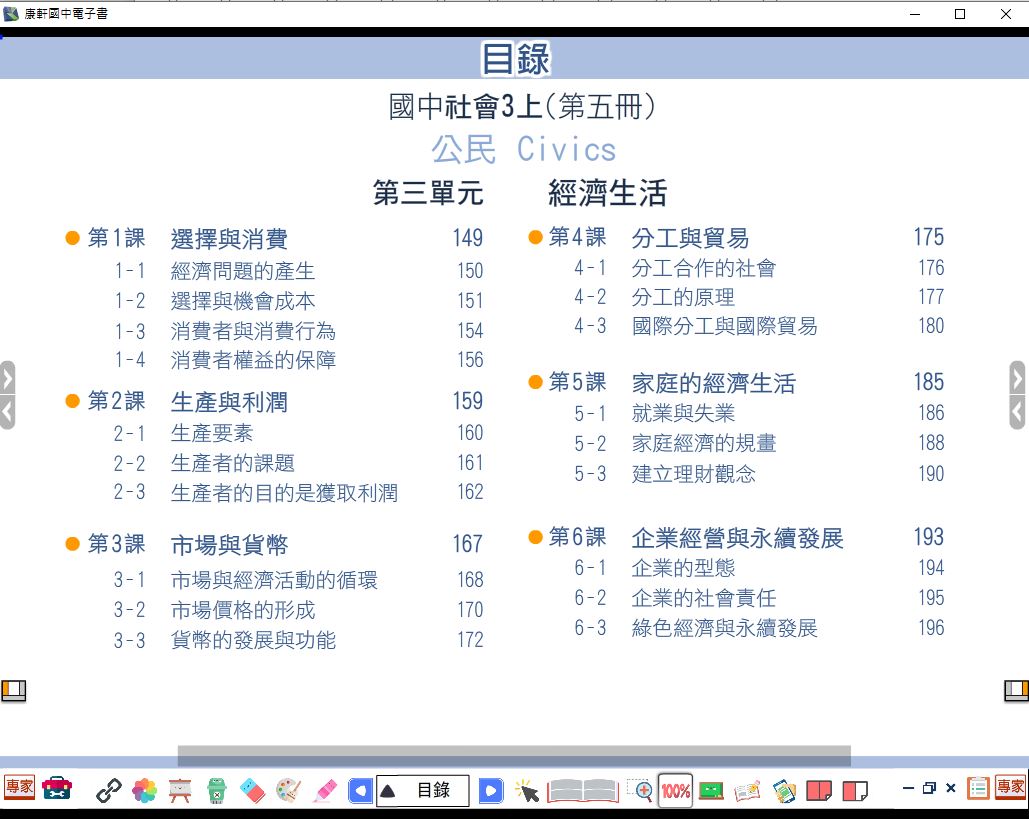Viewport: 1029px width, 819px height.
Task: Open the easel whiteboard icon
Action: (x=181, y=790)
